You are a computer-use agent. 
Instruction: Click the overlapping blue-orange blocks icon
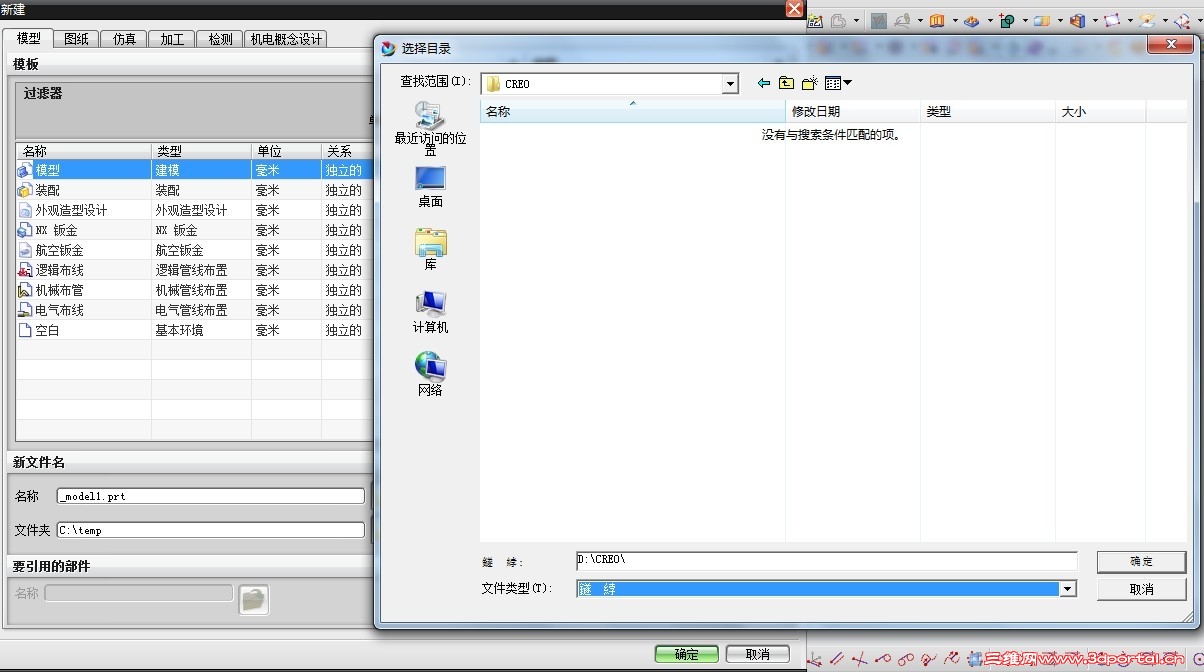point(1043,21)
